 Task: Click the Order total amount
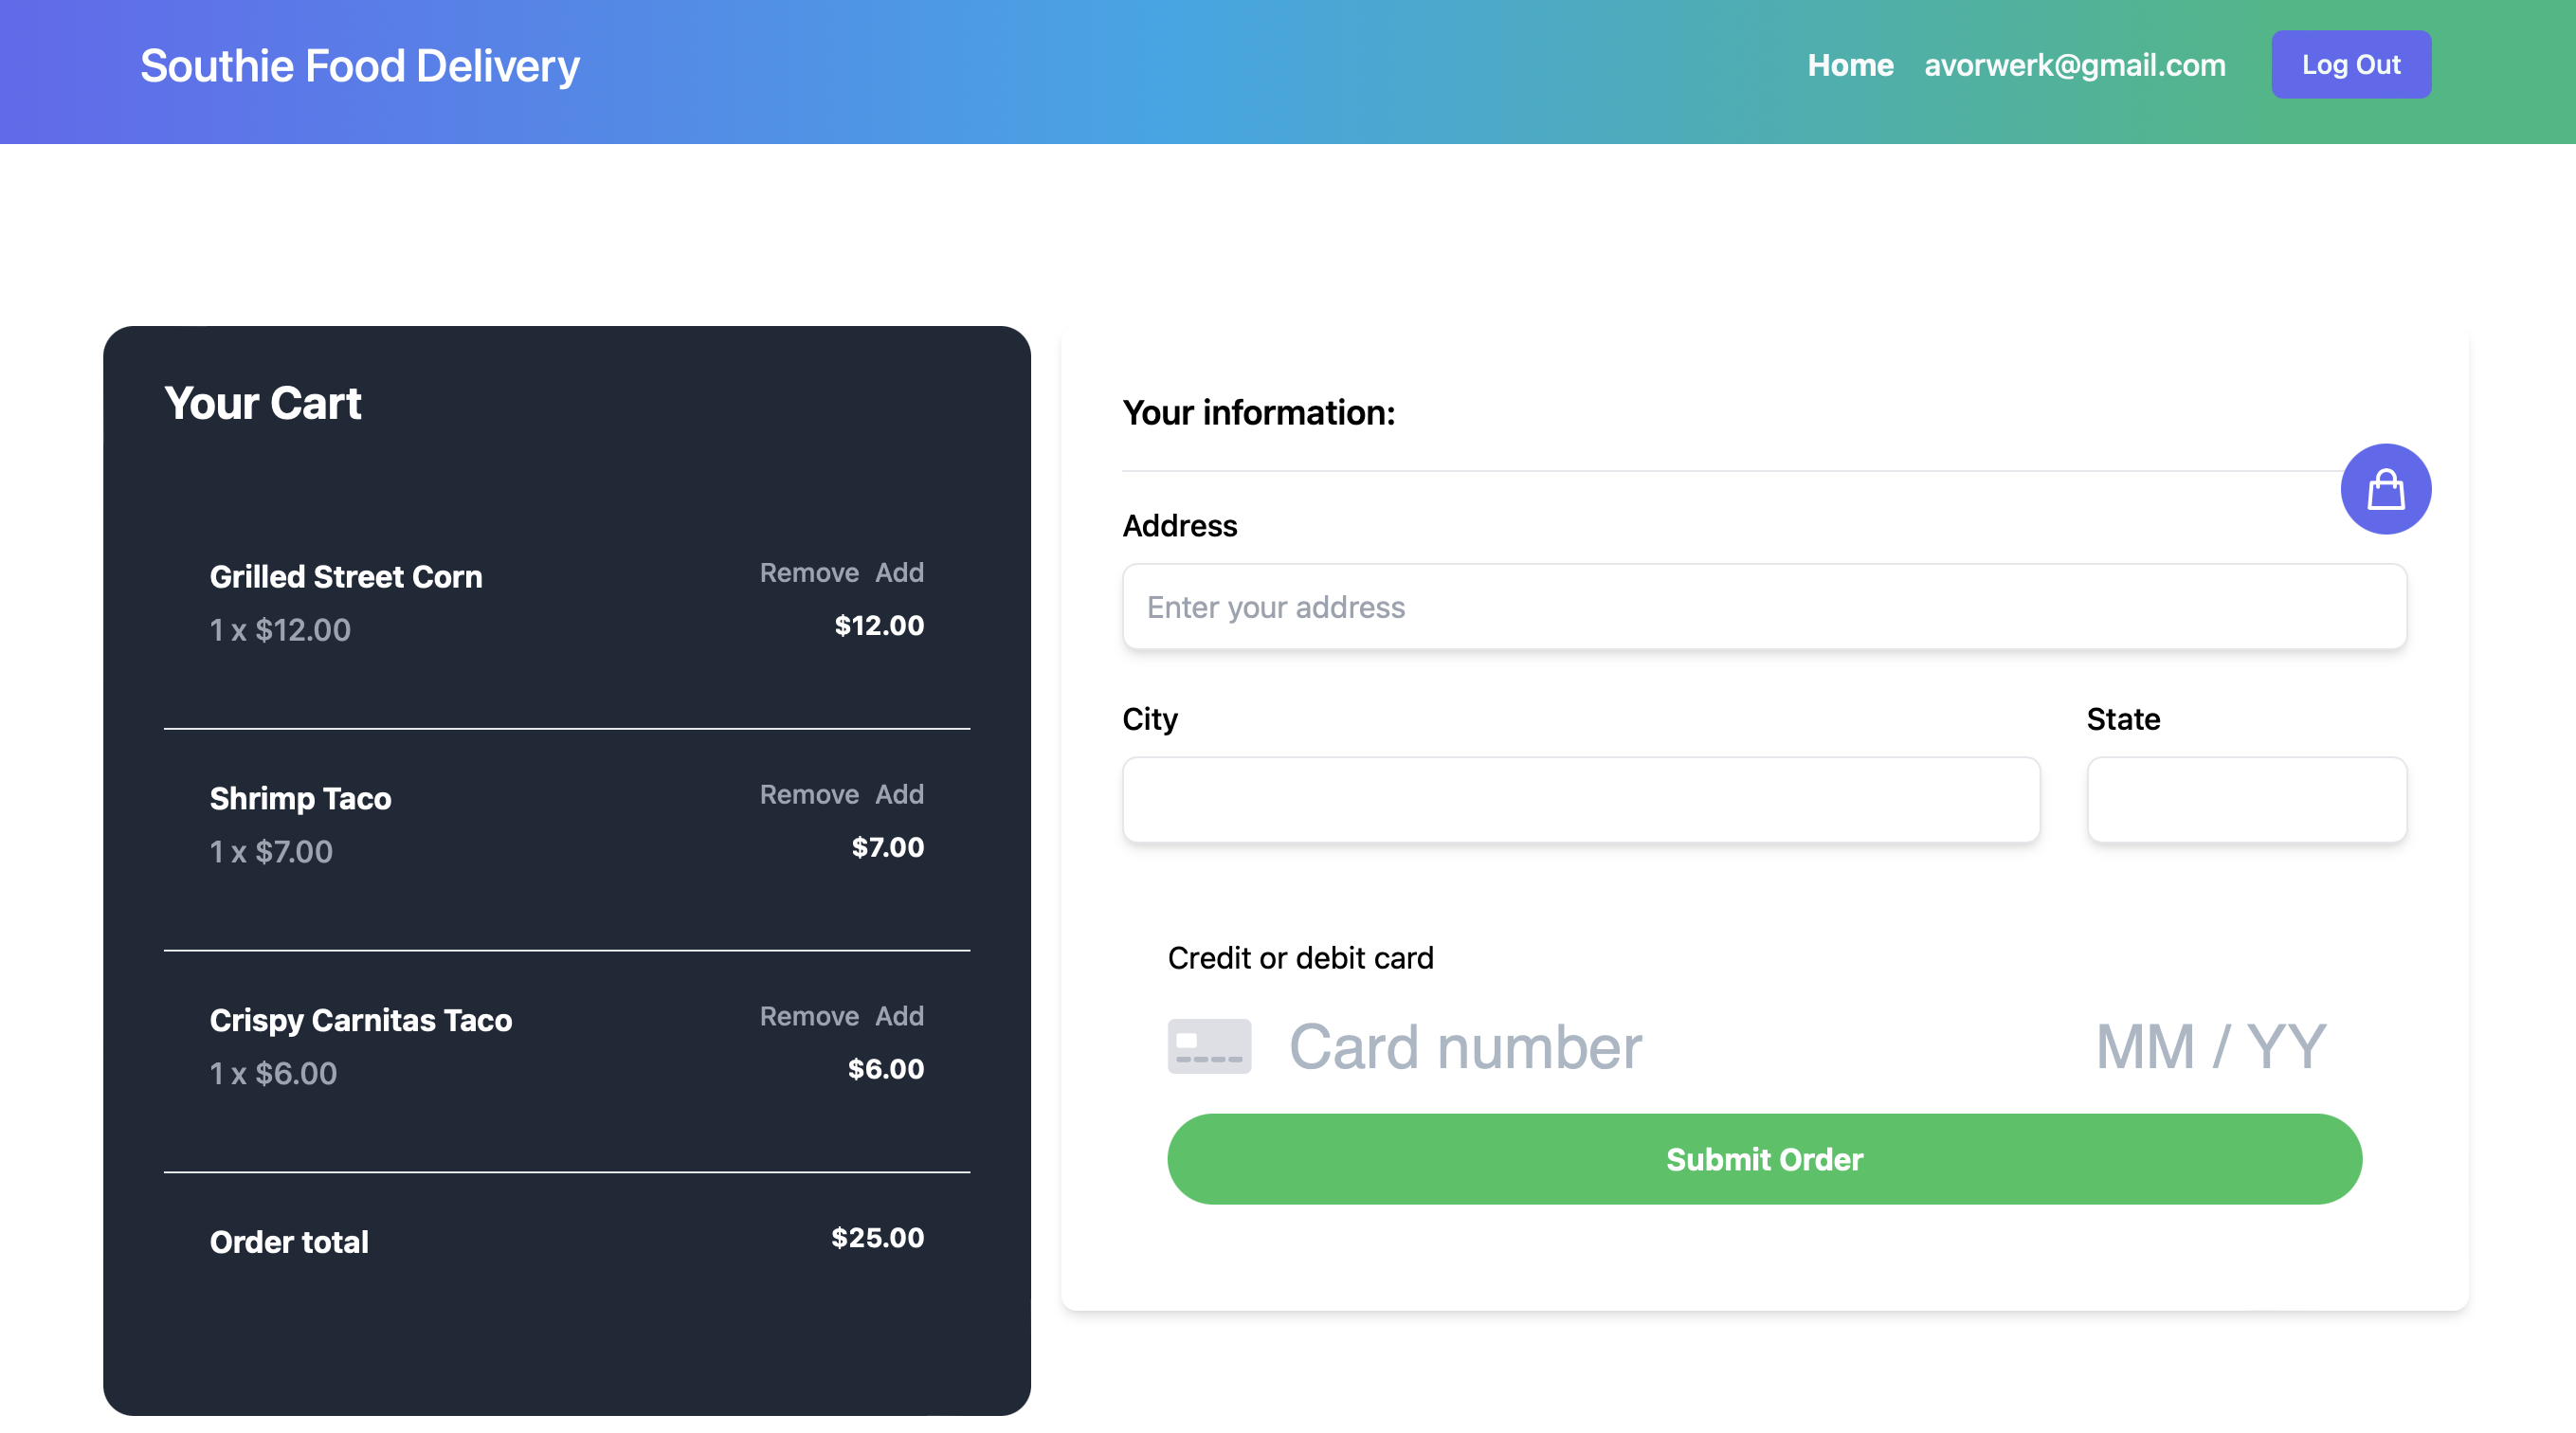coord(877,1237)
